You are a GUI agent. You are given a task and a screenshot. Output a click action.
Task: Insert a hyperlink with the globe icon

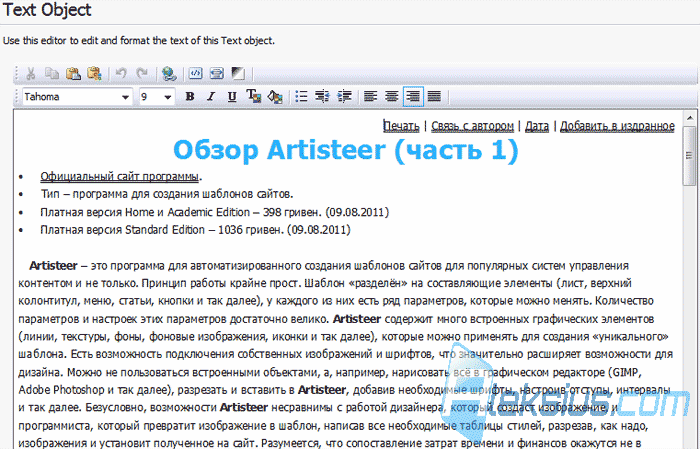169,74
